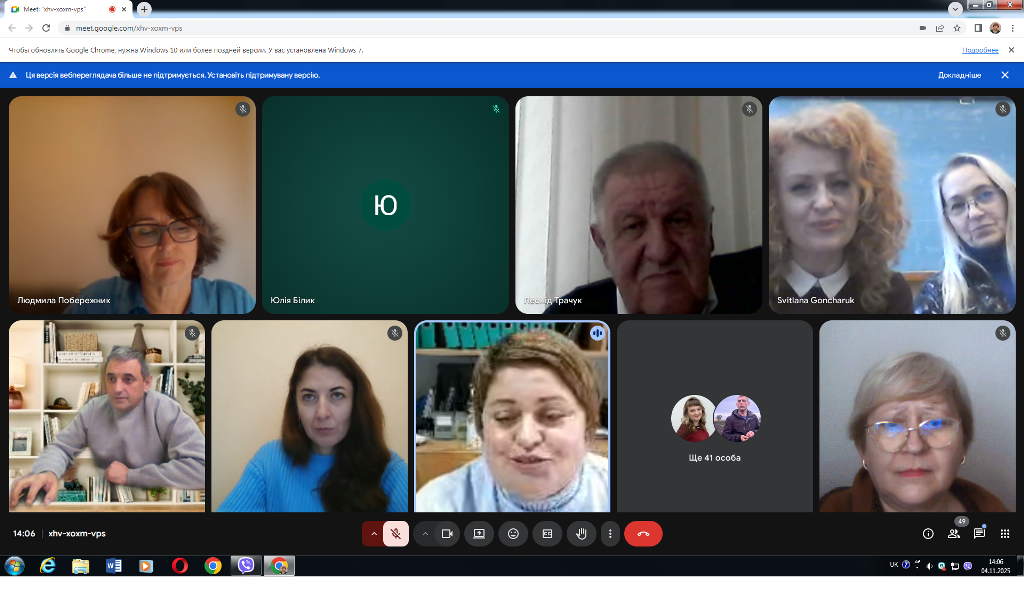Image resolution: width=1024 pixels, height=606 pixels.
Task: Open Viber from the Windows taskbar
Action: pyautogui.click(x=246, y=566)
